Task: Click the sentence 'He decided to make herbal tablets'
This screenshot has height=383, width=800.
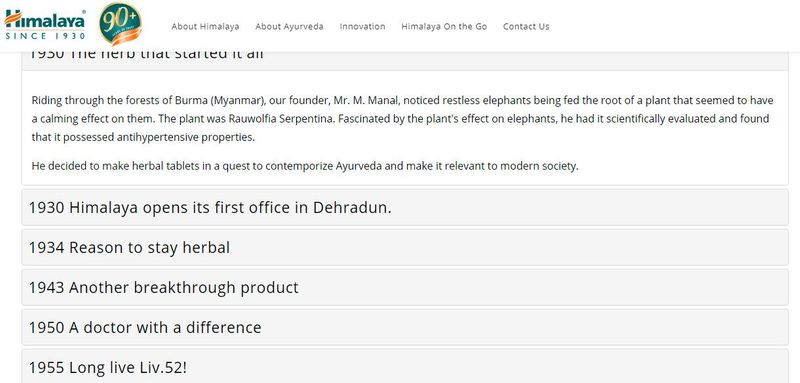Action: point(305,166)
